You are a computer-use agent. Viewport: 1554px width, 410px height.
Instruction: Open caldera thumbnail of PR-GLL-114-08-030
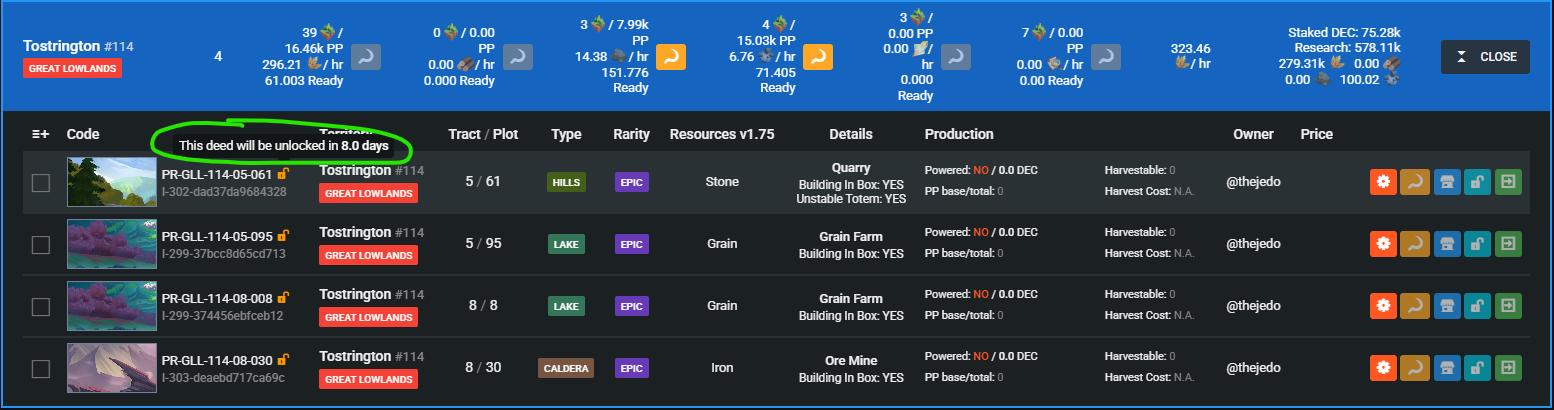click(112, 368)
